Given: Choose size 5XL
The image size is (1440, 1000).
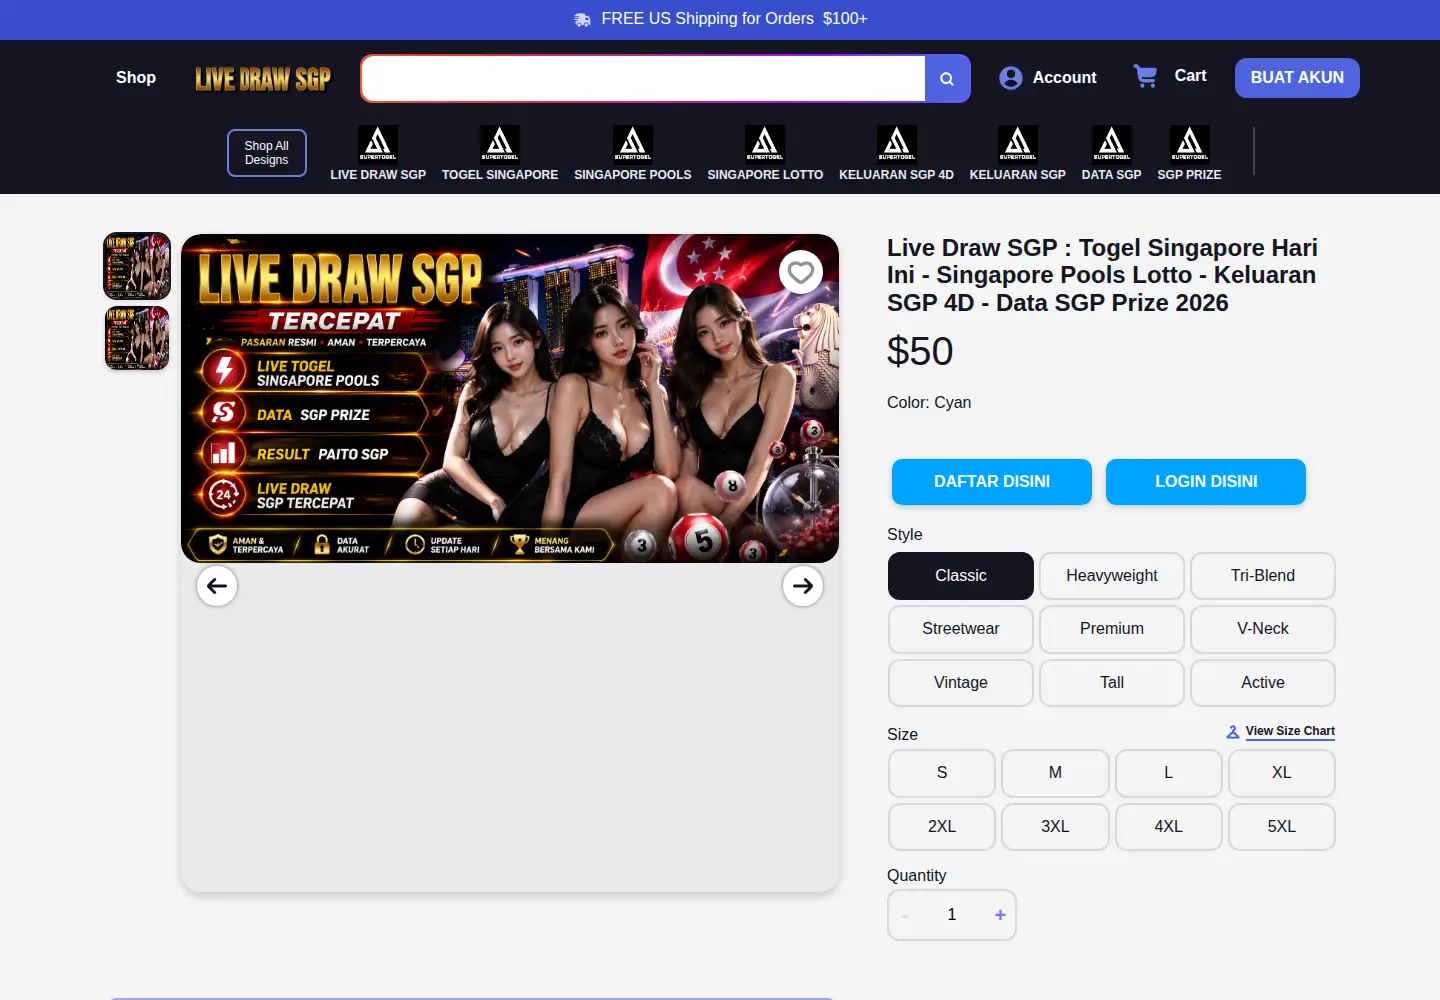Looking at the screenshot, I should click(1282, 827).
